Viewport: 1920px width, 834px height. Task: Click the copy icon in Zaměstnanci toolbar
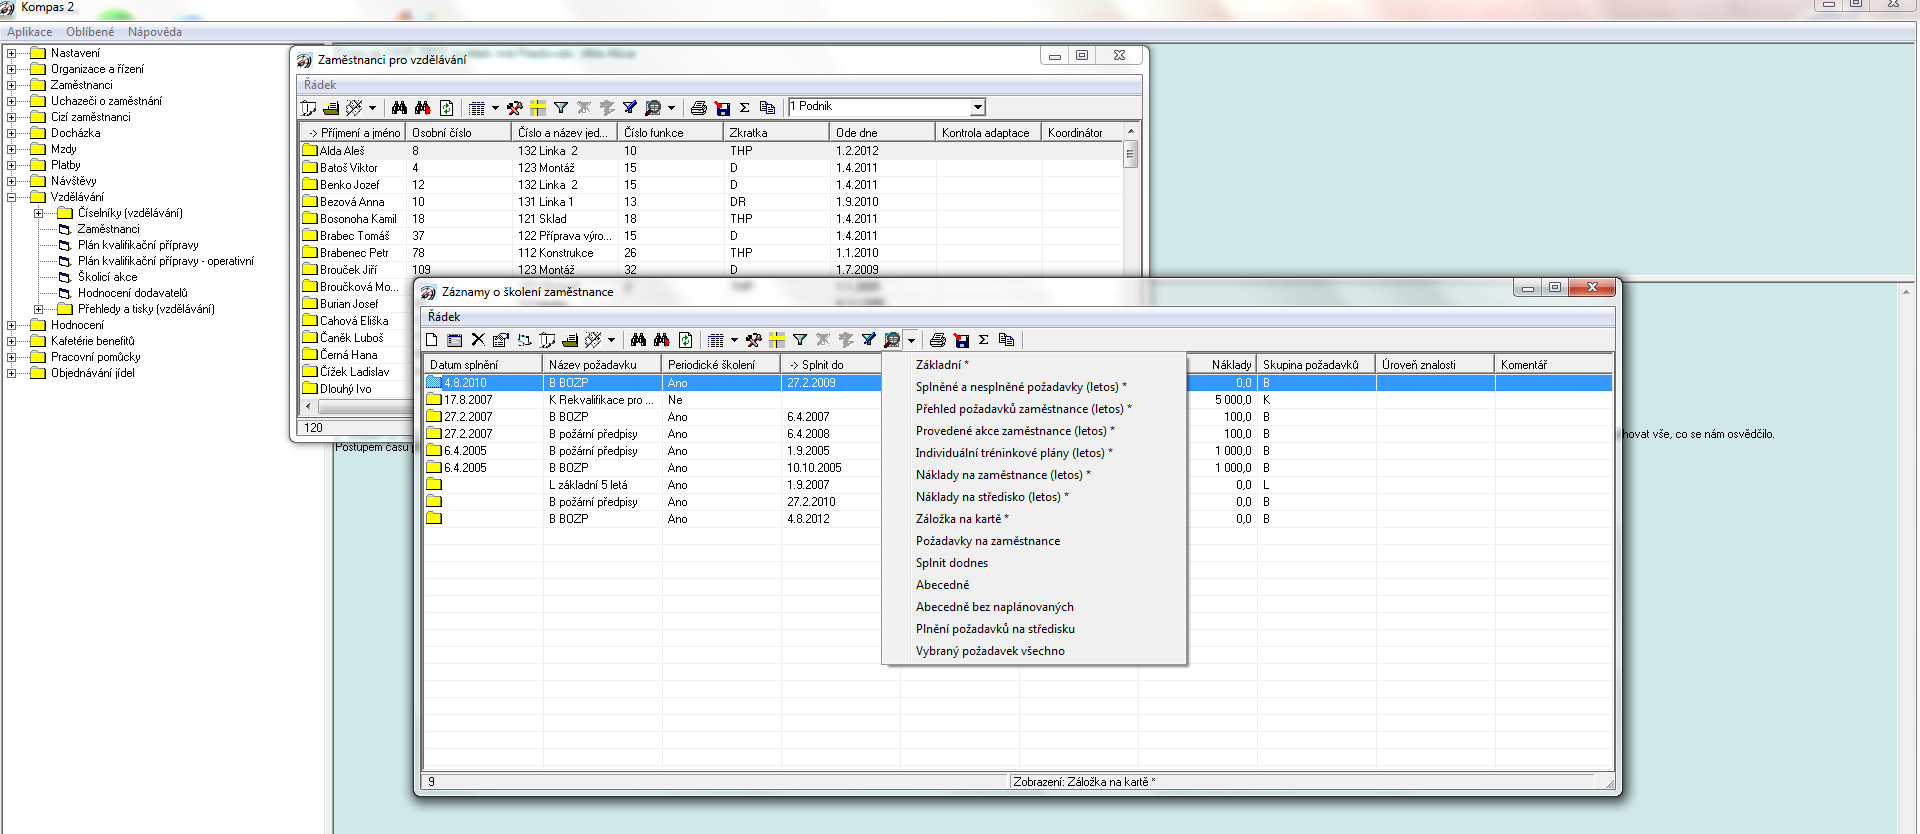[767, 108]
